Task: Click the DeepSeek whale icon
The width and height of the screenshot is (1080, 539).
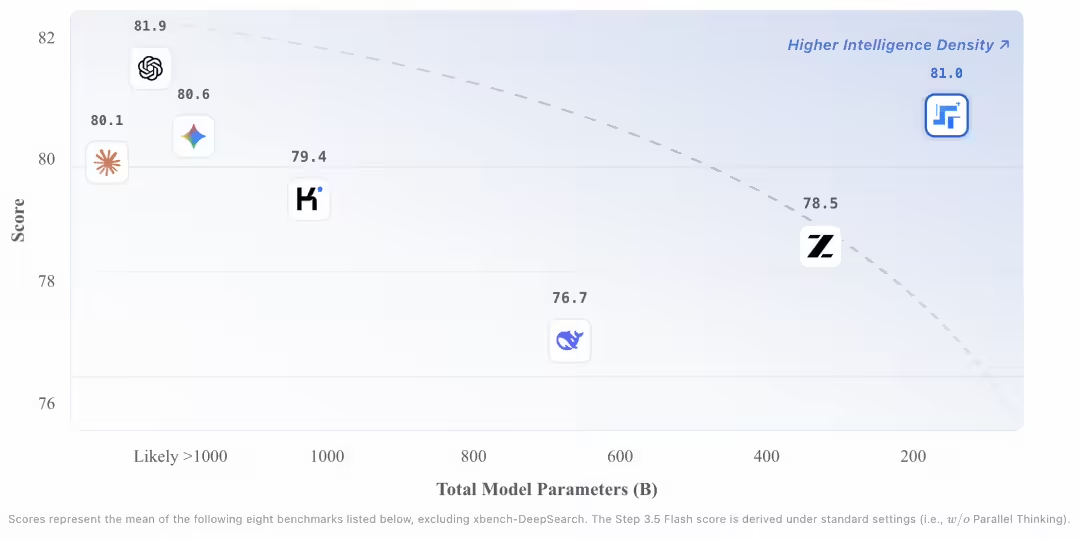Action: tap(570, 341)
